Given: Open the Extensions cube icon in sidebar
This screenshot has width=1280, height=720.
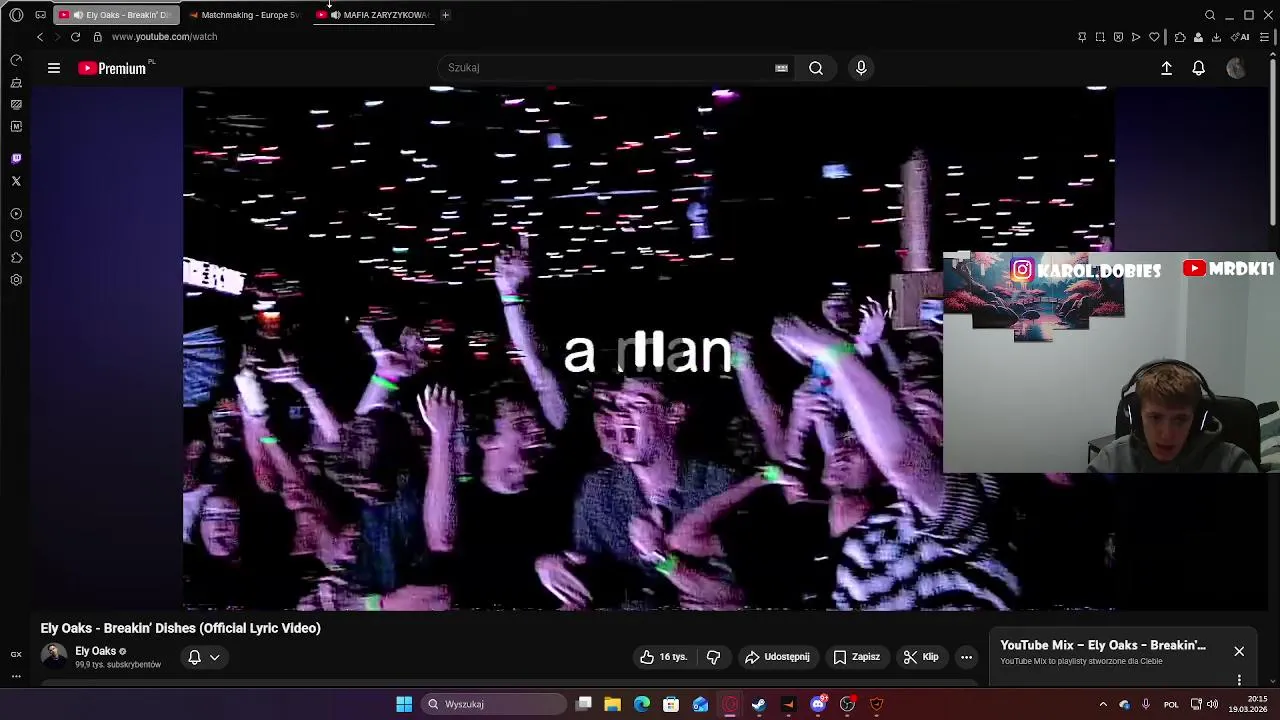Looking at the screenshot, I should click(16, 258).
